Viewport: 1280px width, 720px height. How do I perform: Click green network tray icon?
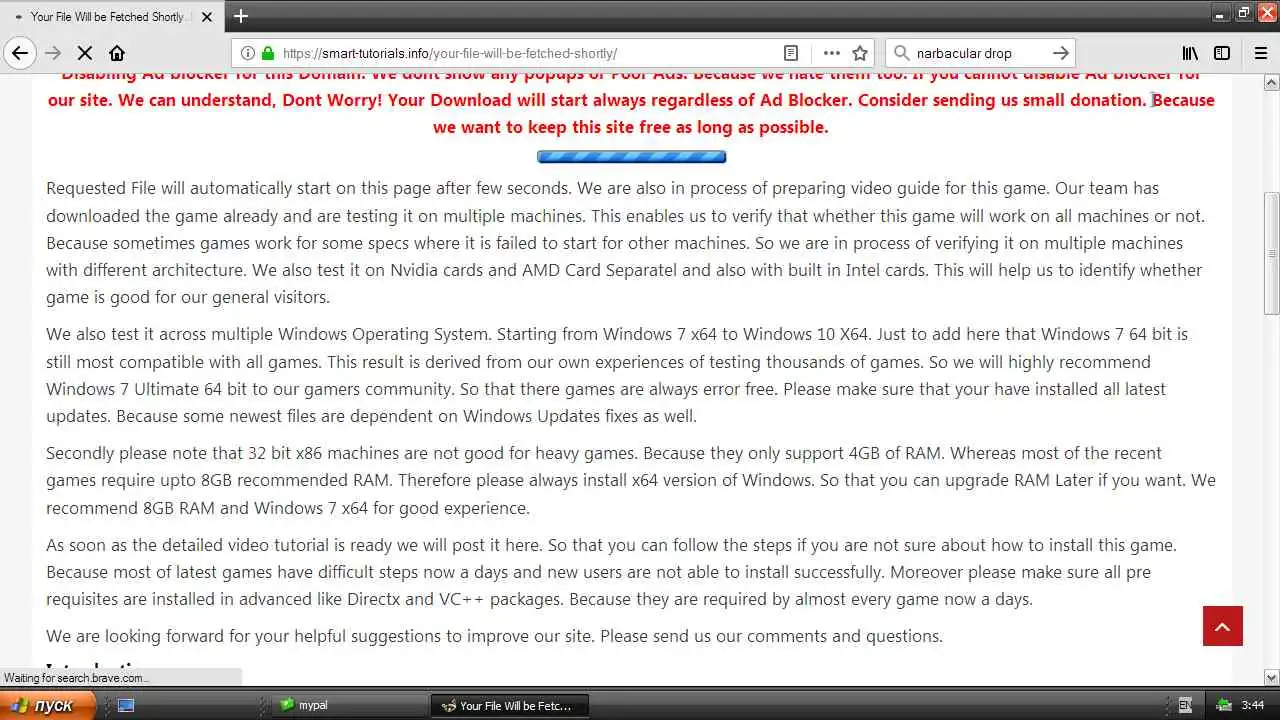[x=1223, y=705]
